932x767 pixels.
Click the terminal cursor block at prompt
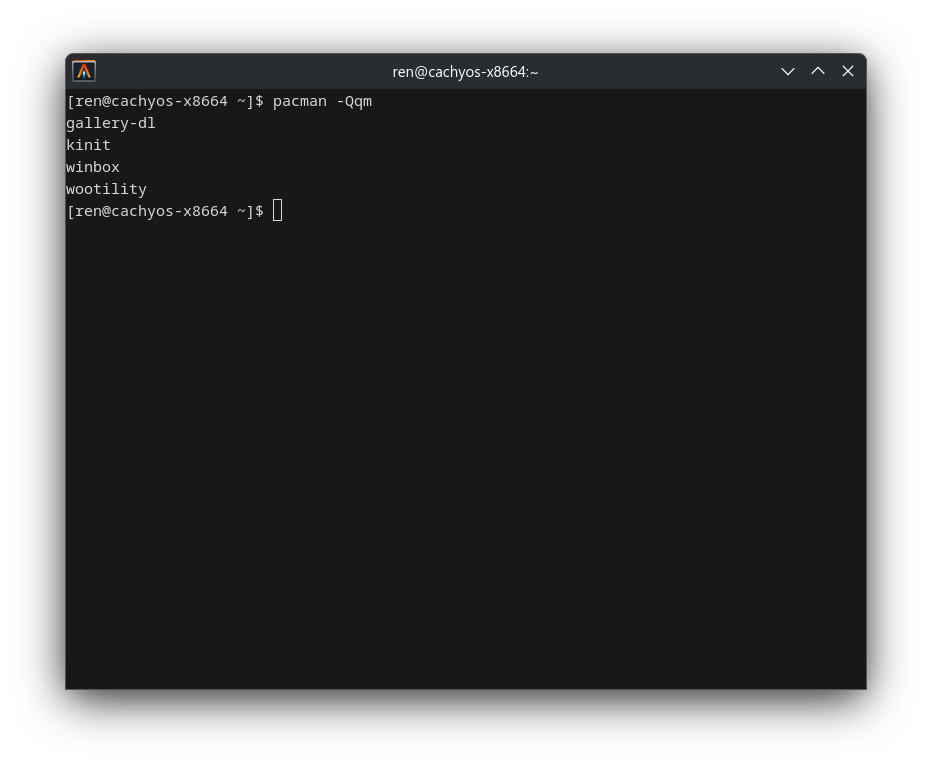278,210
